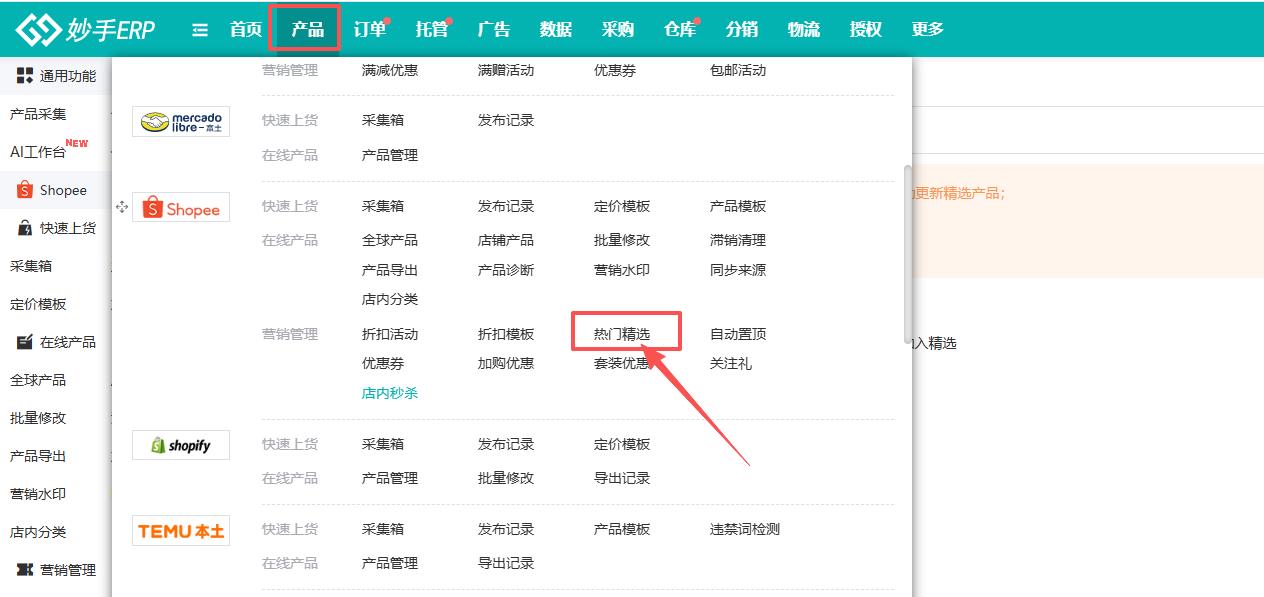Click the TEMU本土 platform logo
The width and height of the screenshot is (1264, 597).
pos(180,530)
